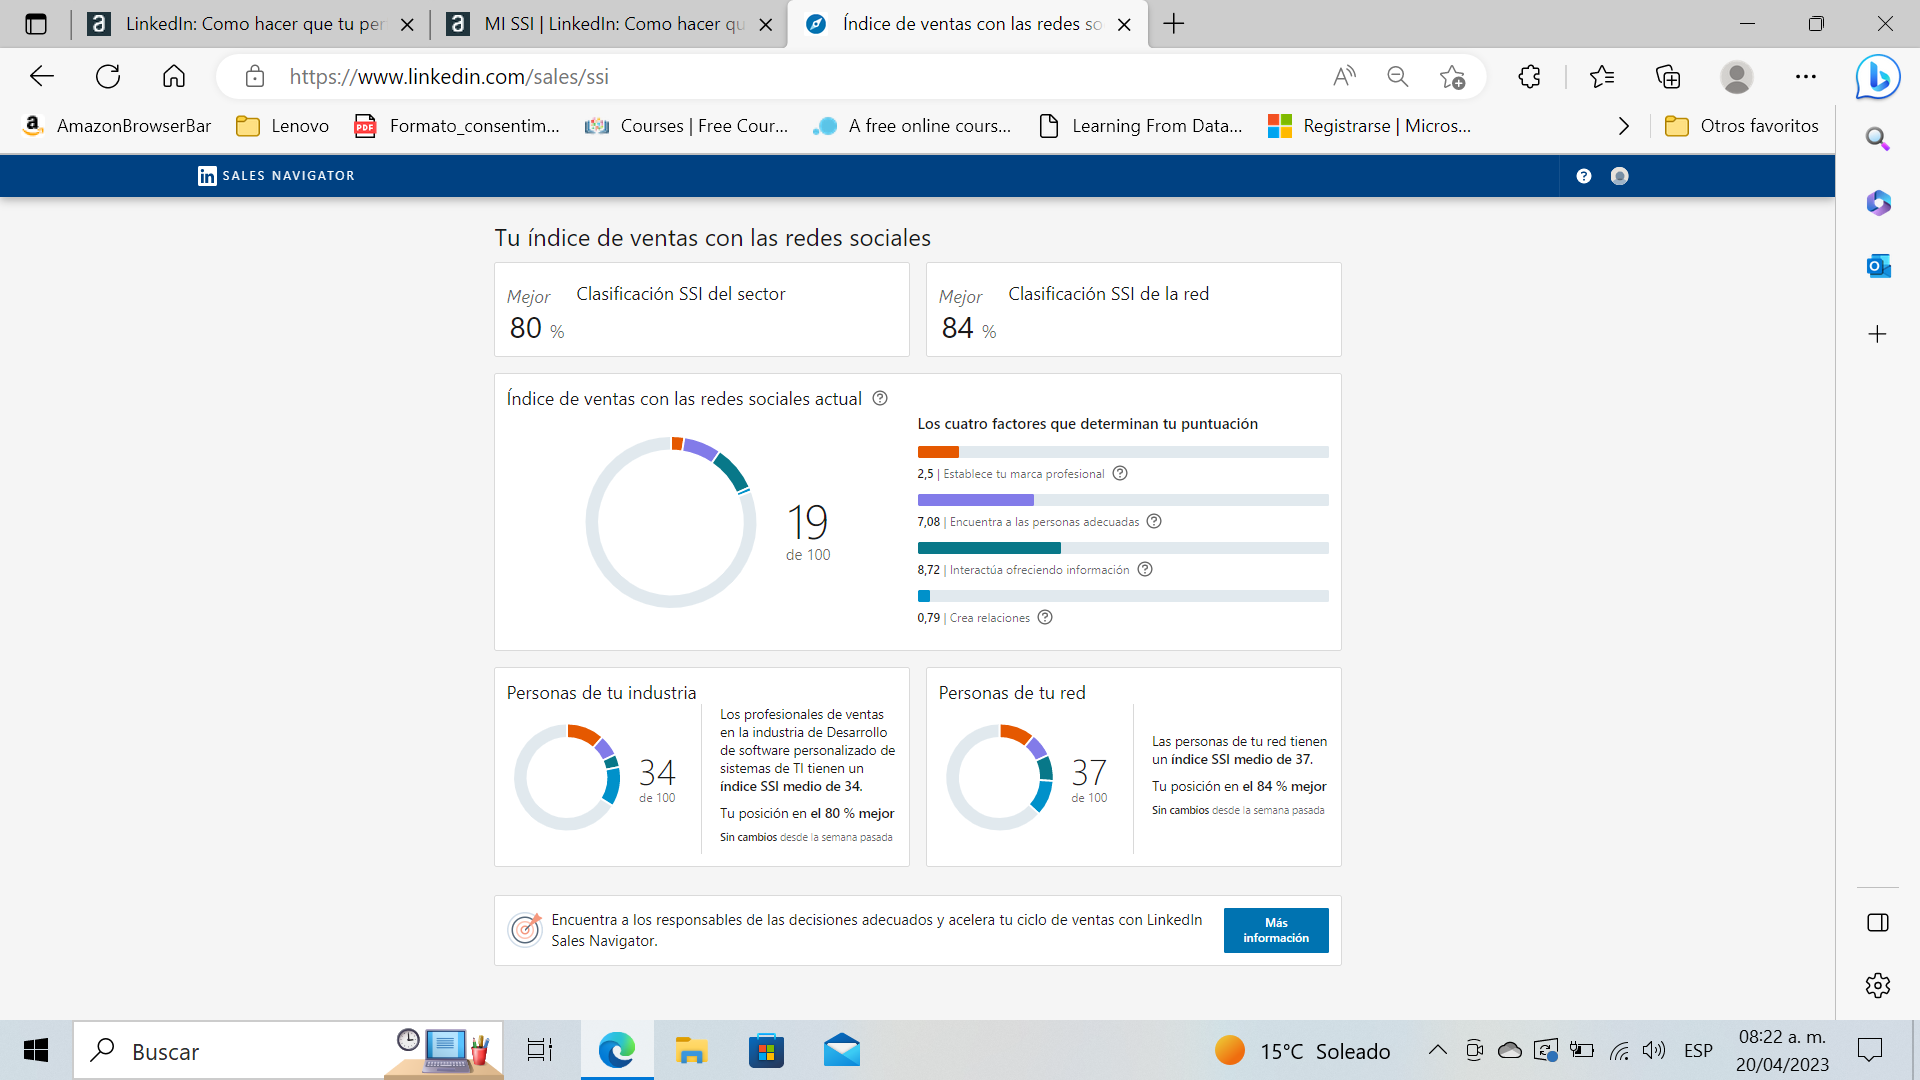
Task: Click the zoom magnifier in address bar
Action: click(x=1398, y=76)
